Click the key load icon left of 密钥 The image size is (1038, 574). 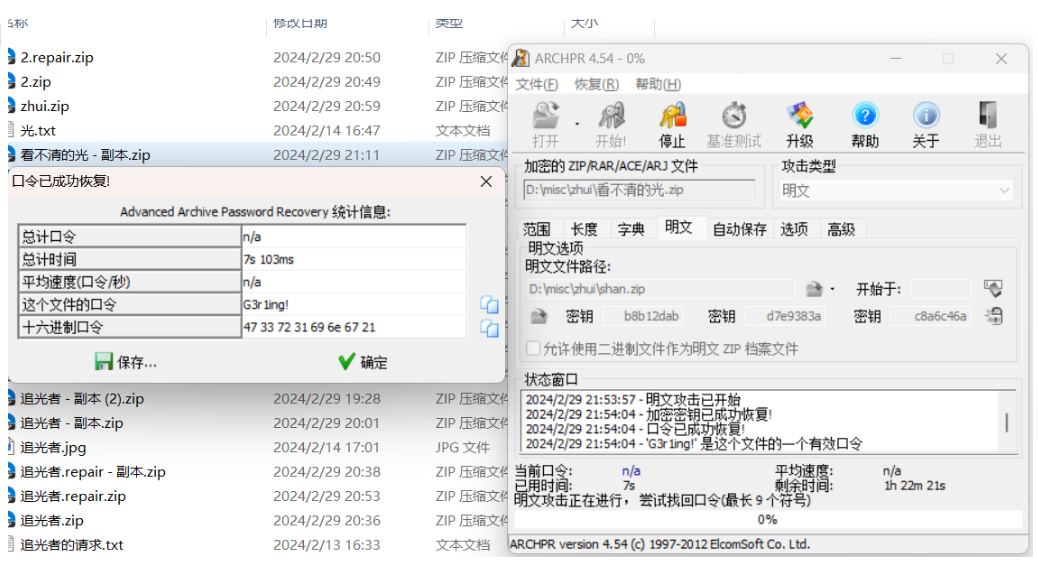point(539,316)
